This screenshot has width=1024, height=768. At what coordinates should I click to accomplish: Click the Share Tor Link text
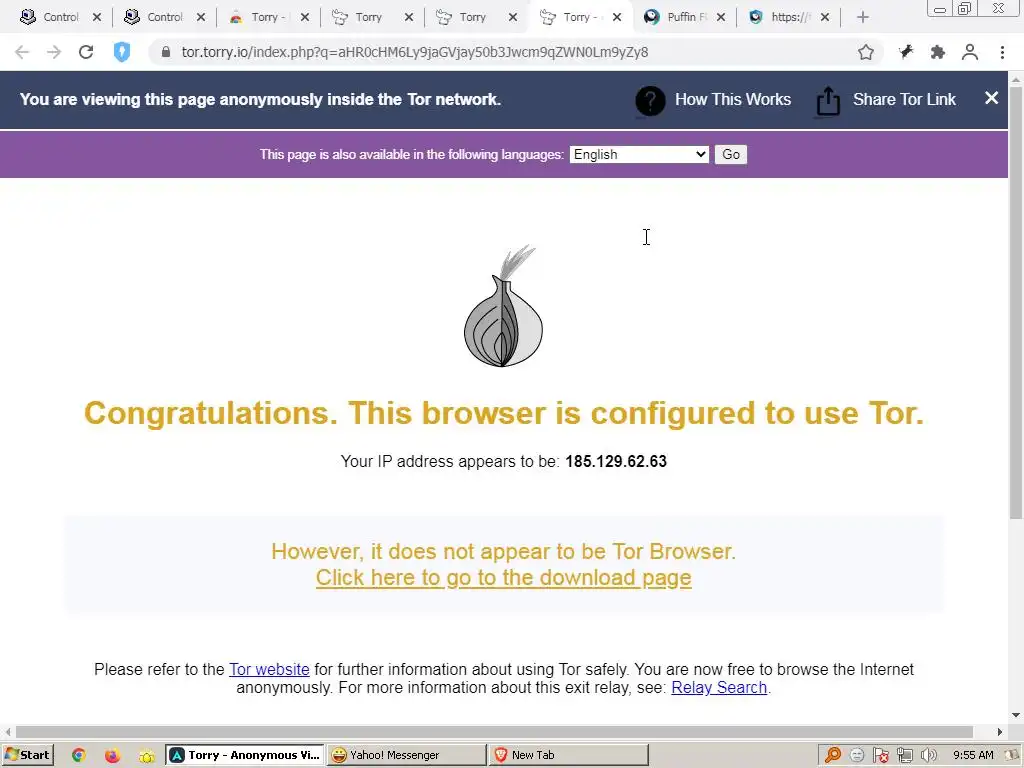904,99
